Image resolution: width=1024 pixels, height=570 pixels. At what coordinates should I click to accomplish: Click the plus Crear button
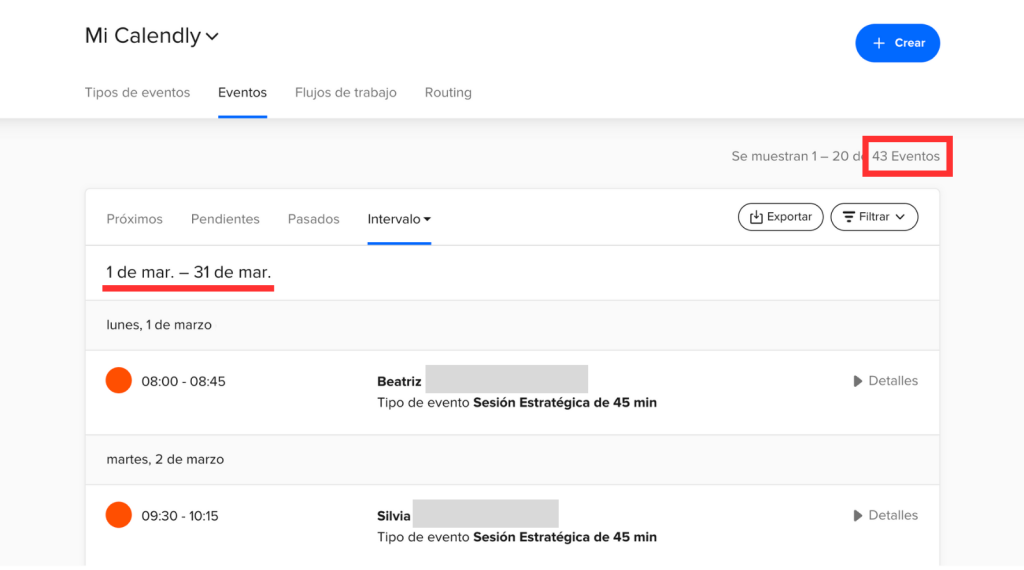click(897, 43)
